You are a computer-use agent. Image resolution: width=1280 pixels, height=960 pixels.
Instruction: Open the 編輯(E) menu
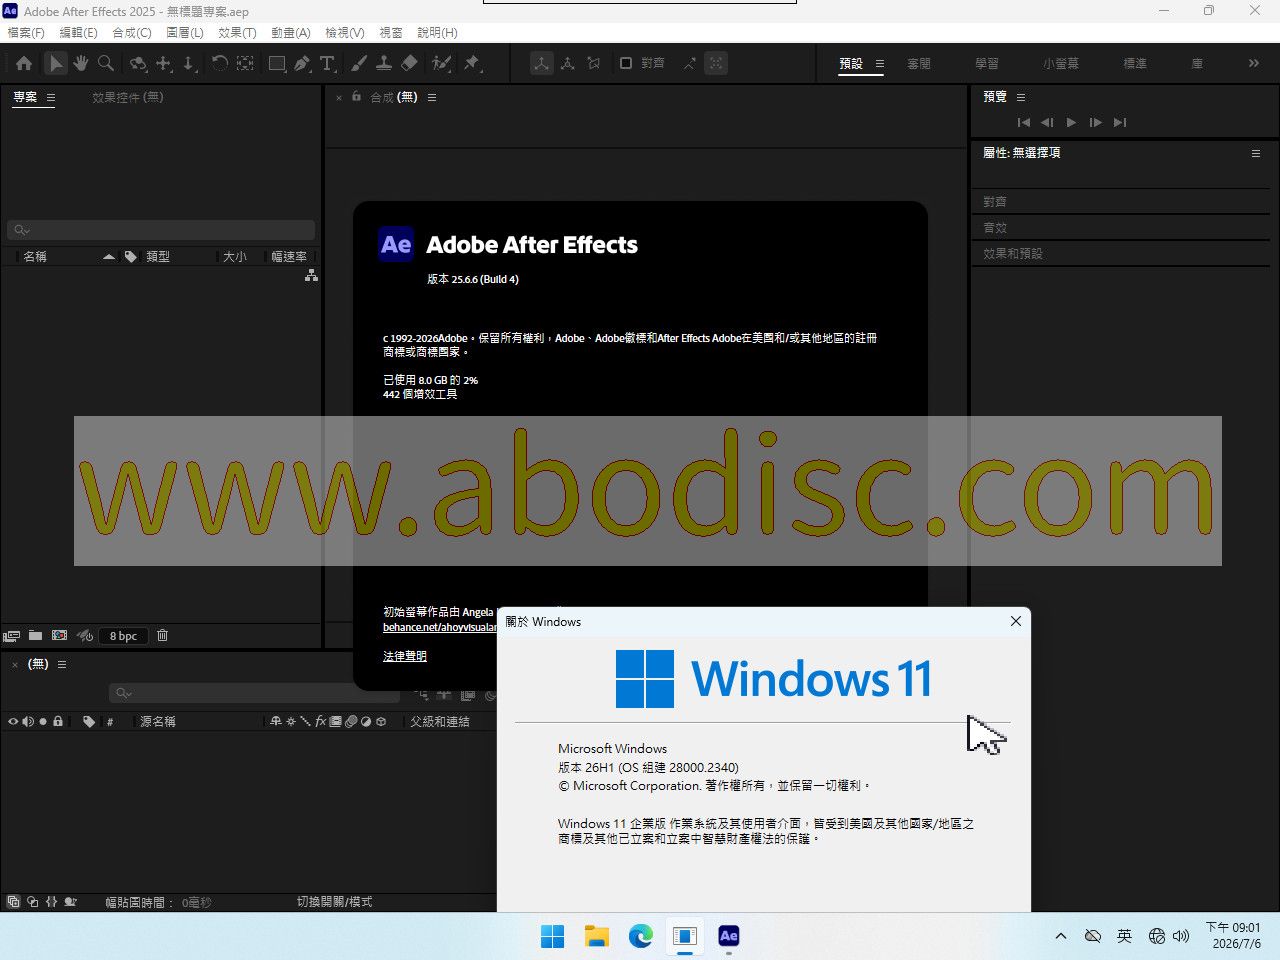pyautogui.click(x=79, y=32)
